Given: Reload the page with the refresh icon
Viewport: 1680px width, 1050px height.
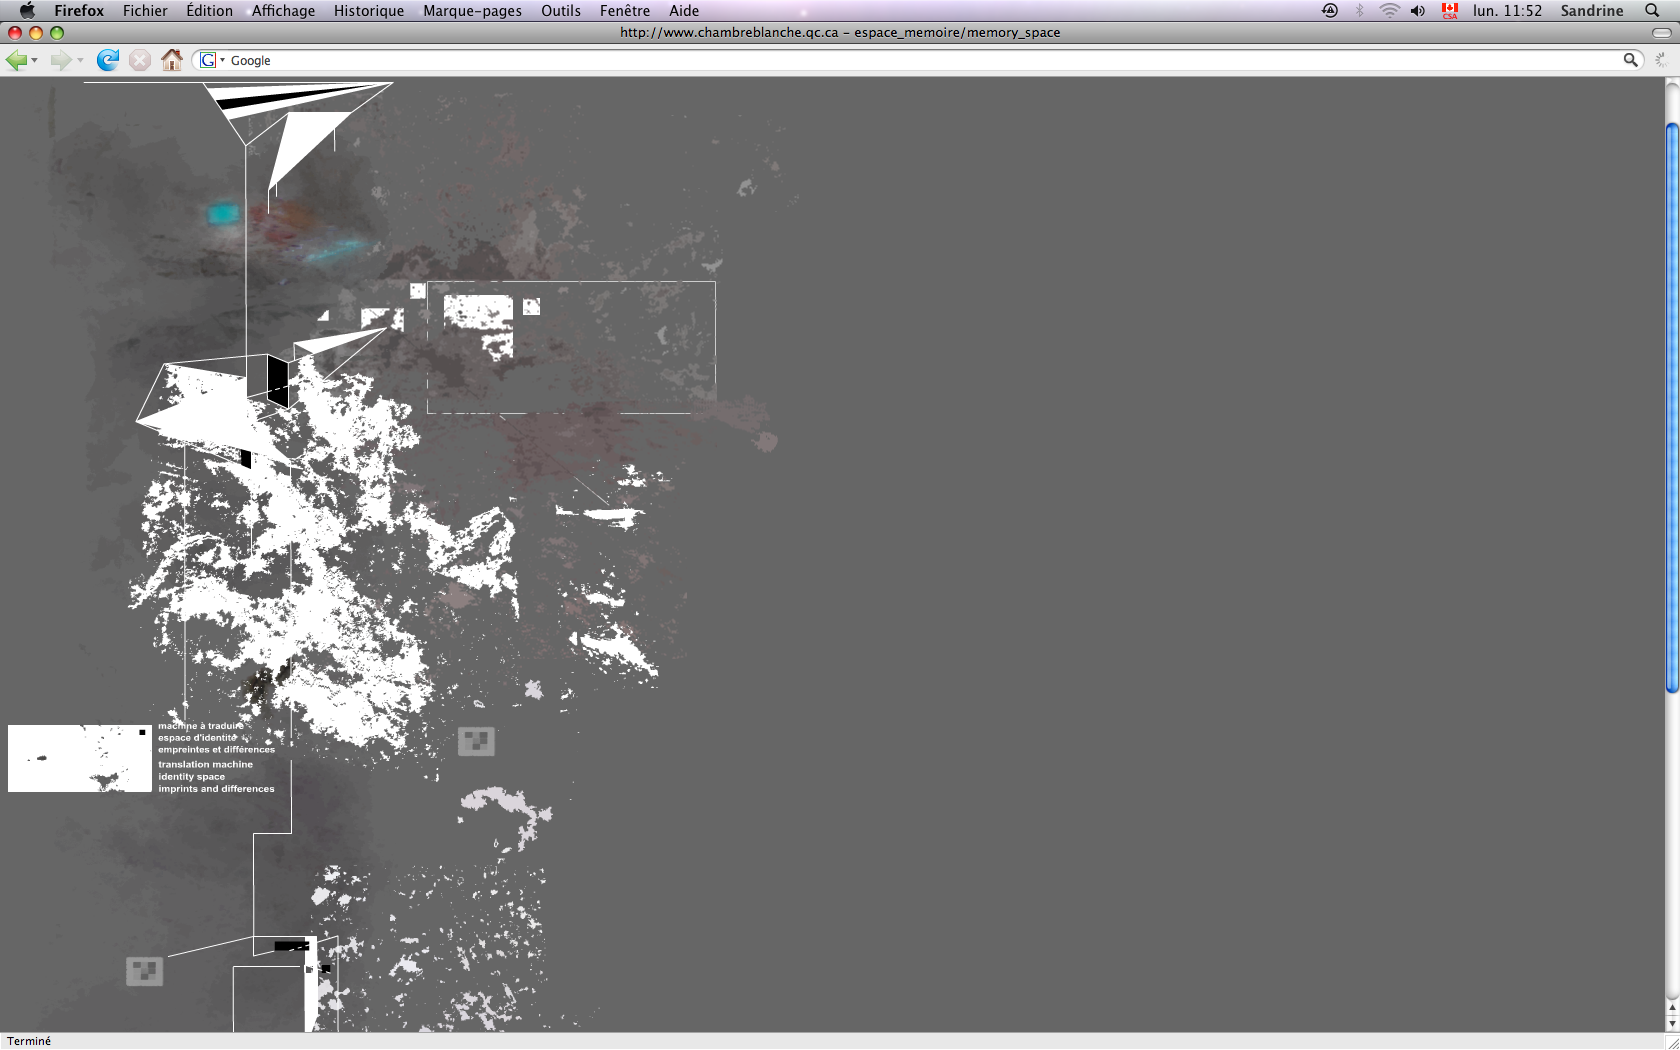Looking at the screenshot, I should coord(108,60).
